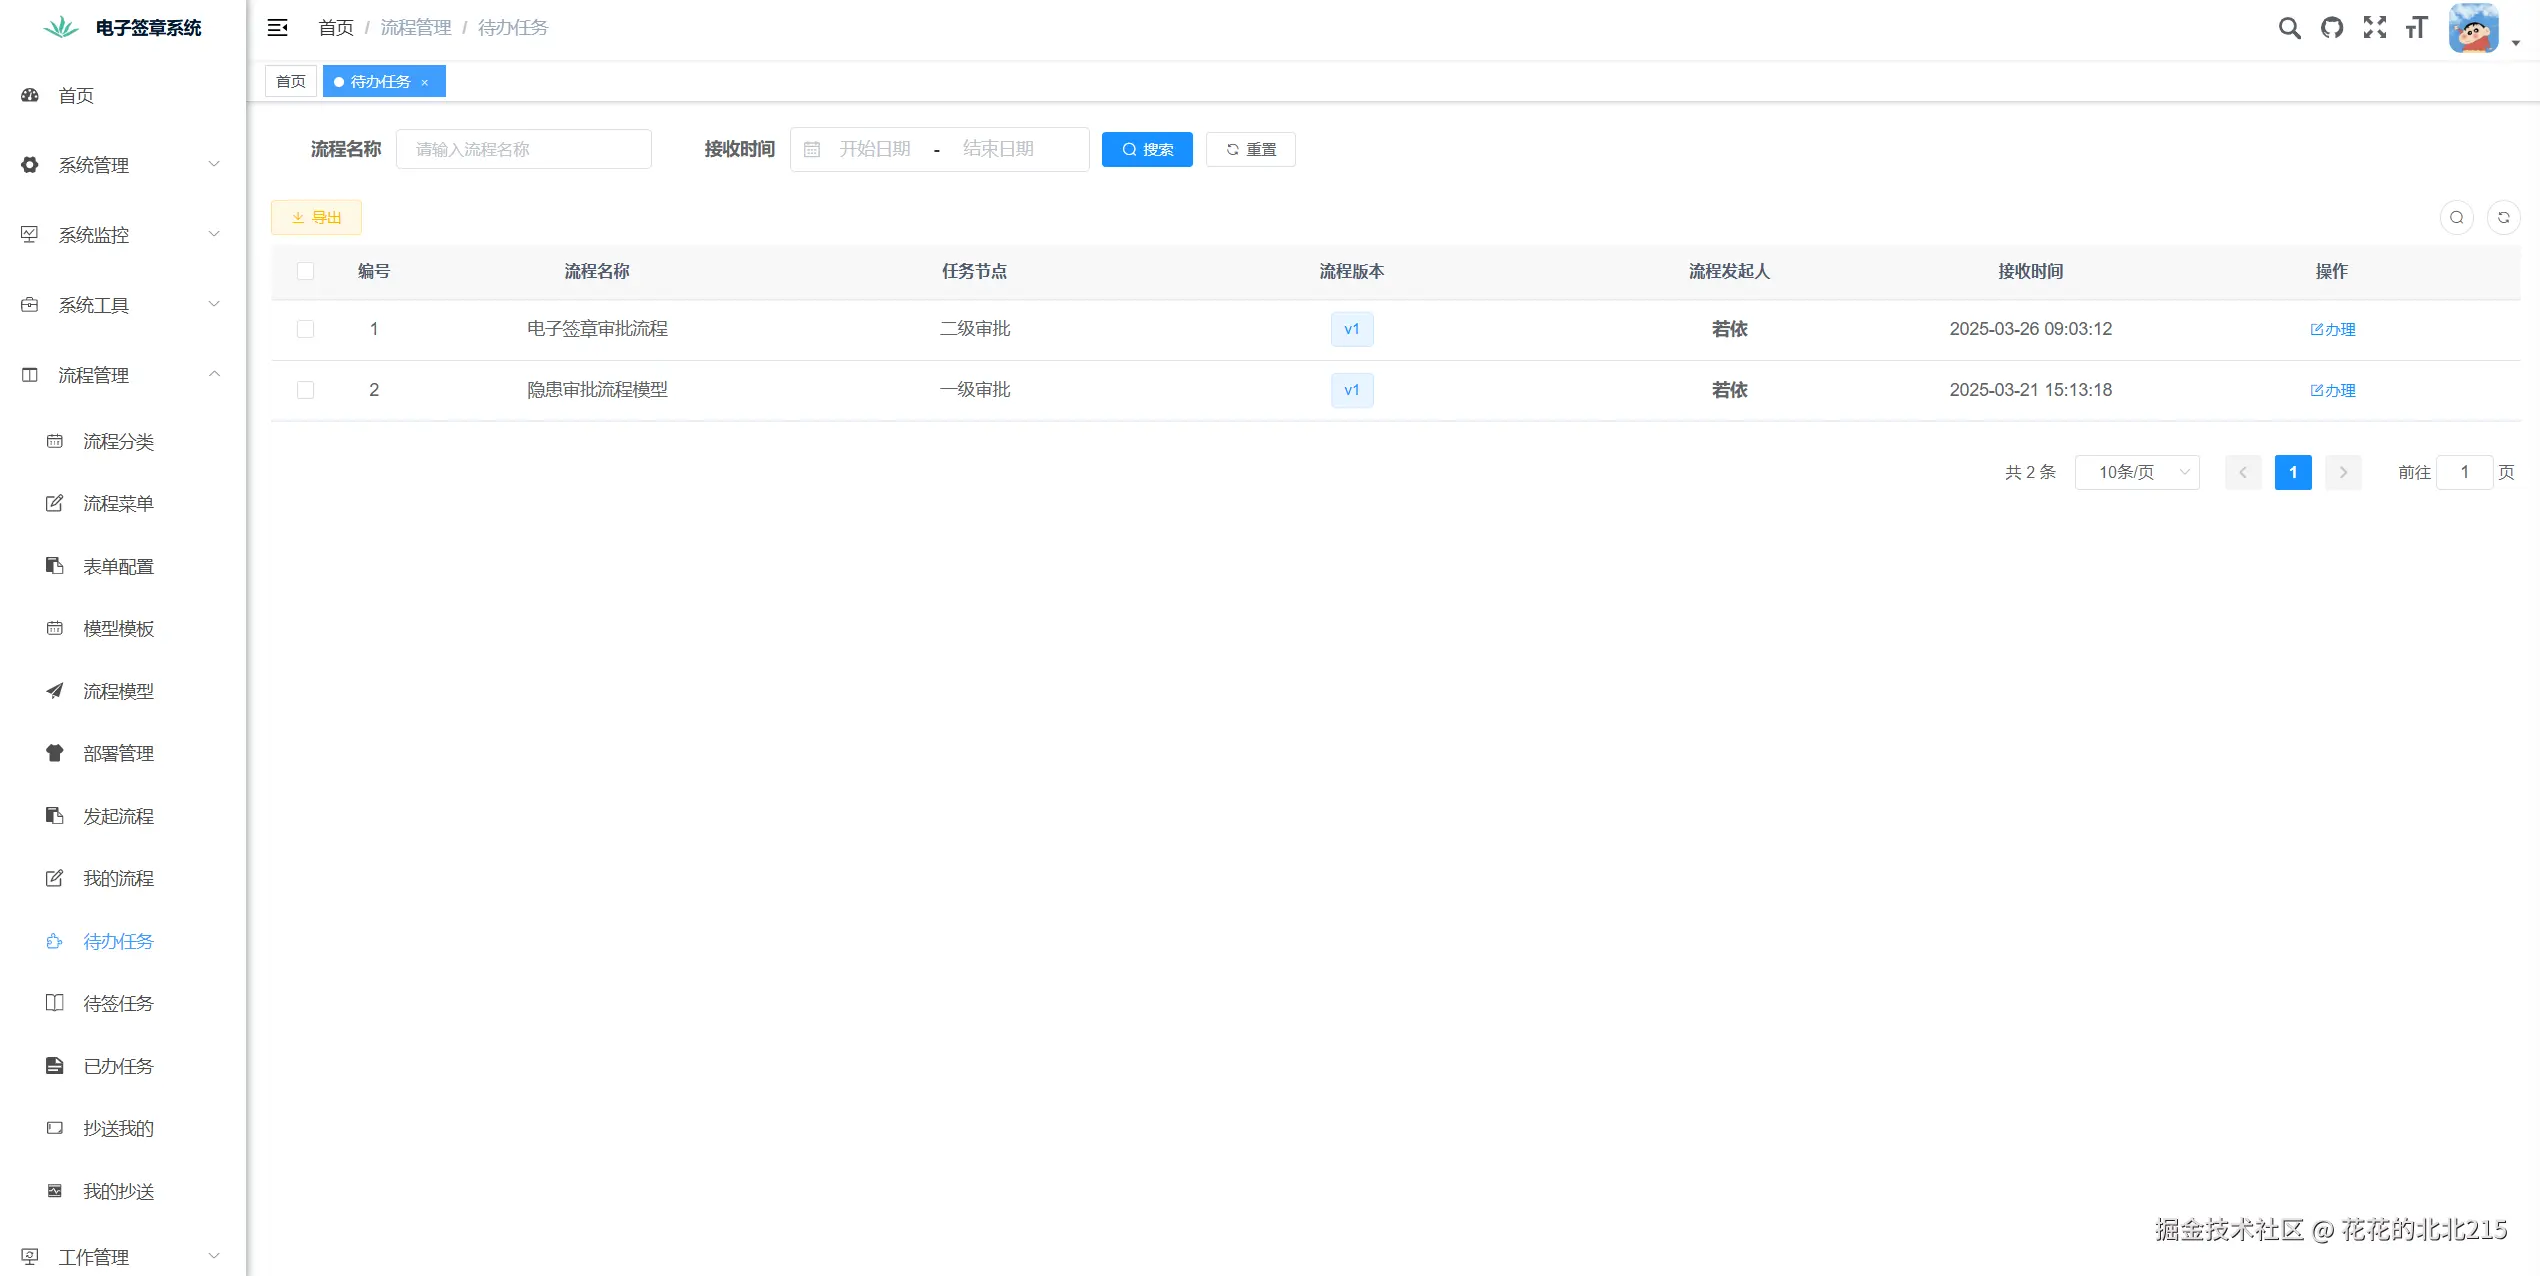This screenshot has width=2540, height=1276.
Task: Switch to the 首页 tab
Action: pyautogui.click(x=291, y=82)
